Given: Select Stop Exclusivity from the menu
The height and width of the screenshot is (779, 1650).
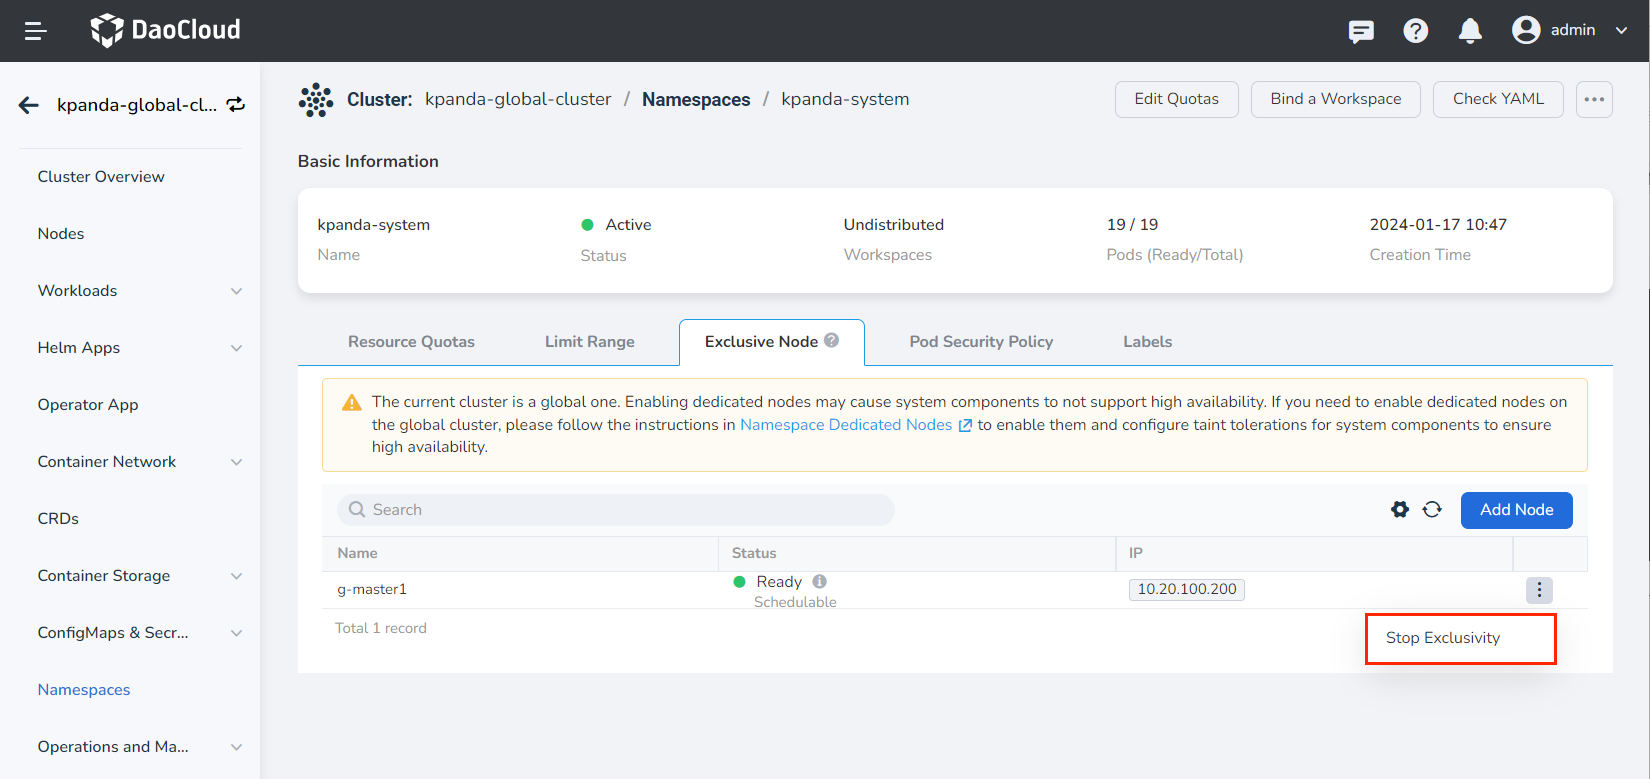Looking at the screenshot, I should point(1442,638).
